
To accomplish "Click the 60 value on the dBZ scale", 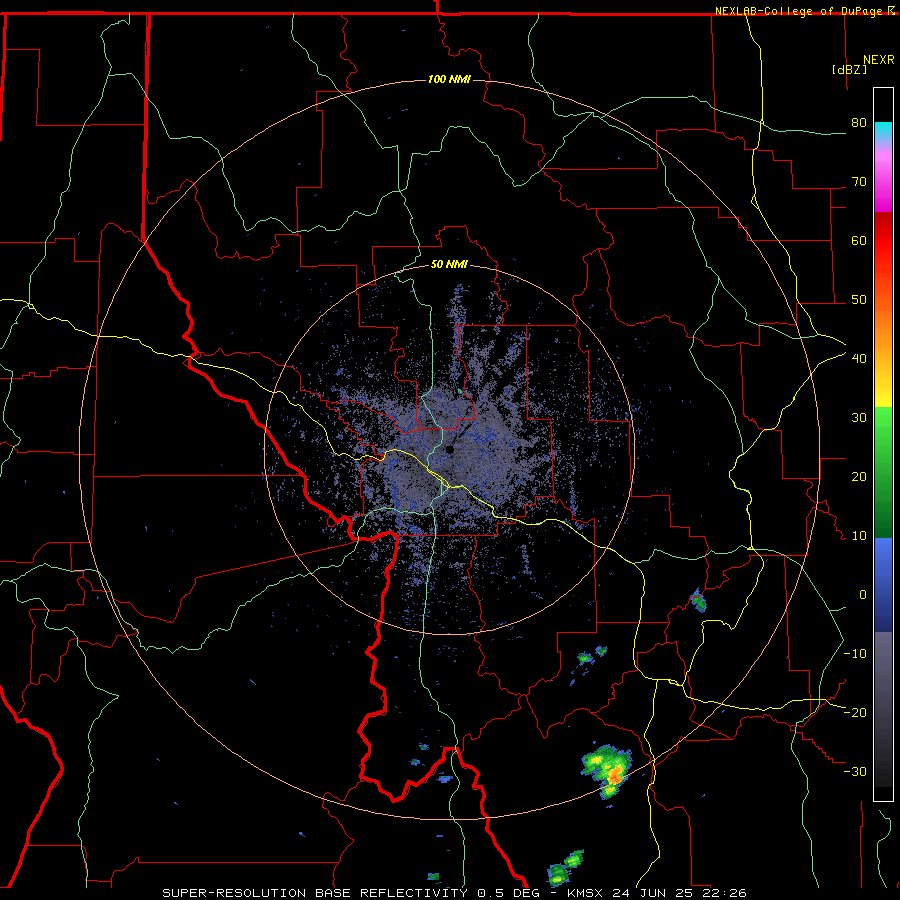I will click(859, 240).
